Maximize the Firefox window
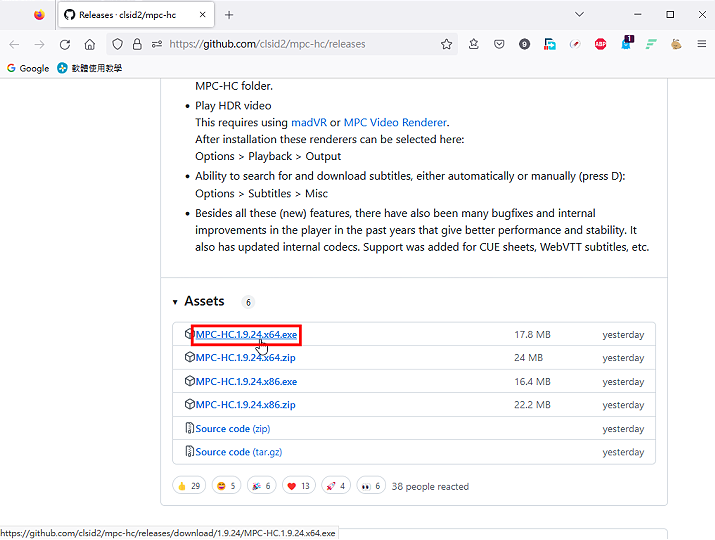 [x=670, y=15]
